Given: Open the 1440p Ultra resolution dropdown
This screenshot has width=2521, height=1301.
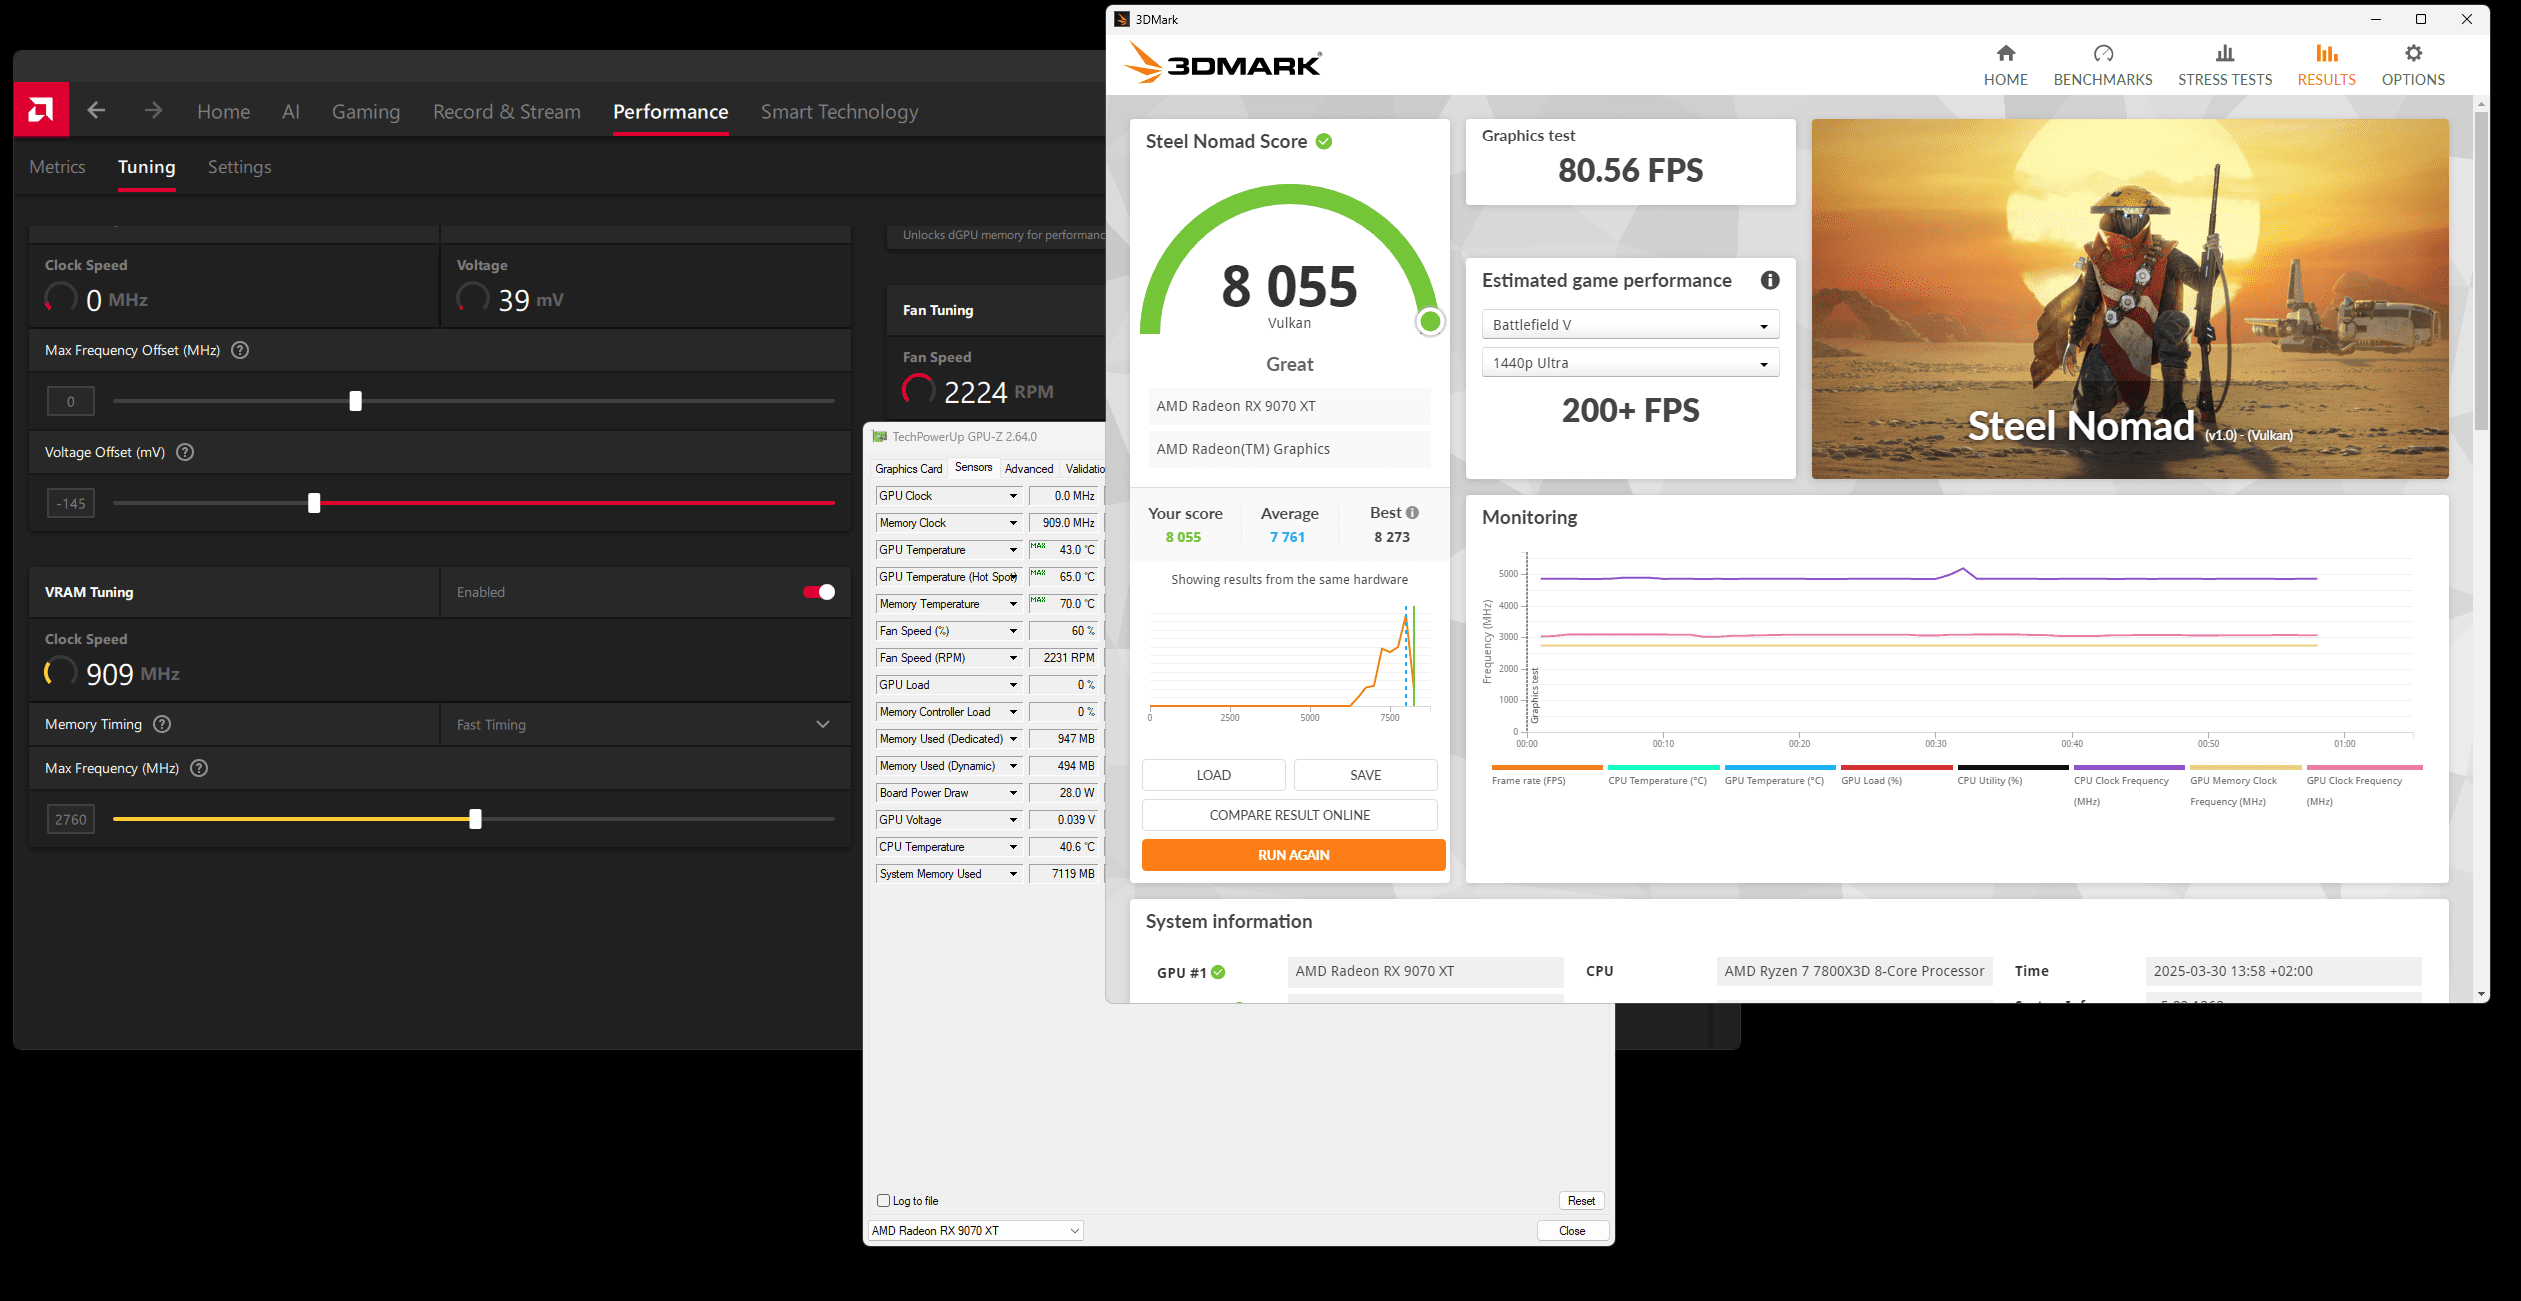Looking at the screenshot, I should coord(1630,363).
